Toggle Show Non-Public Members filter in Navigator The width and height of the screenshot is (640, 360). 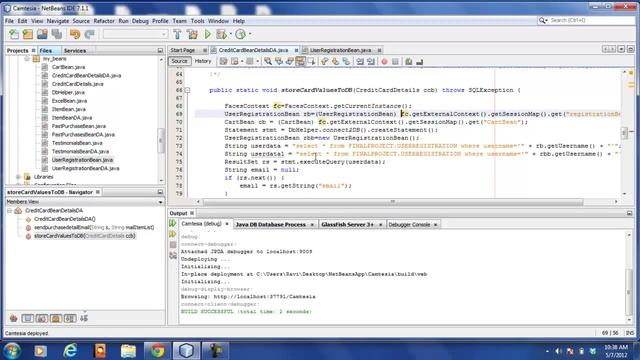(56, 318)
